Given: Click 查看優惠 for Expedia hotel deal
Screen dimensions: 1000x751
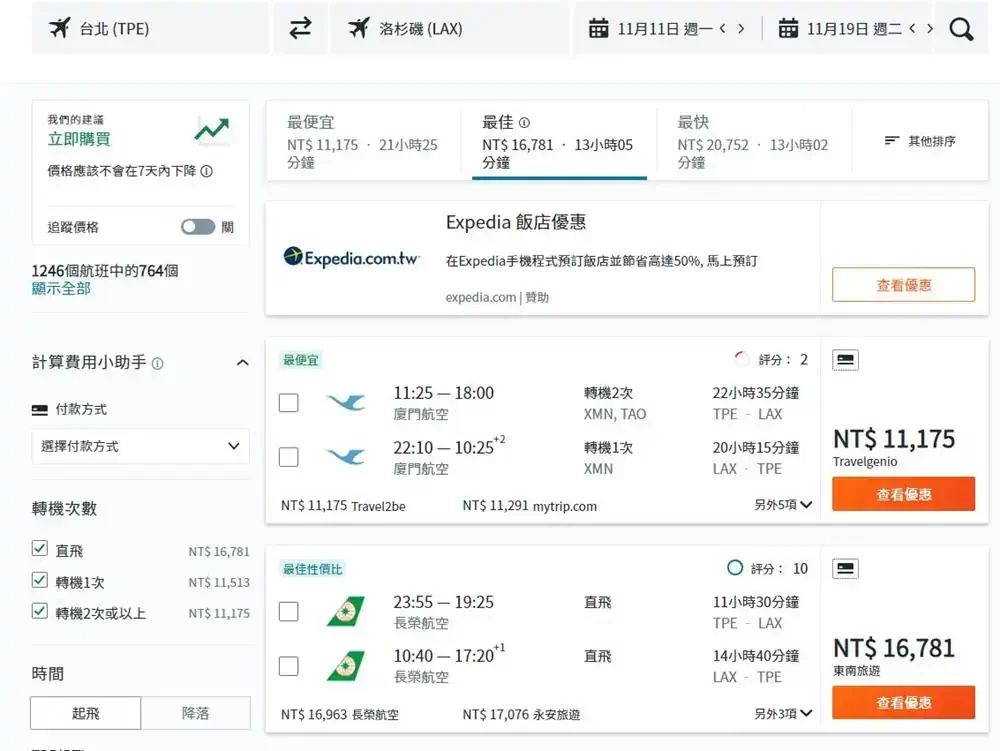Looking at the screenshot, I should tap(904, 284).
